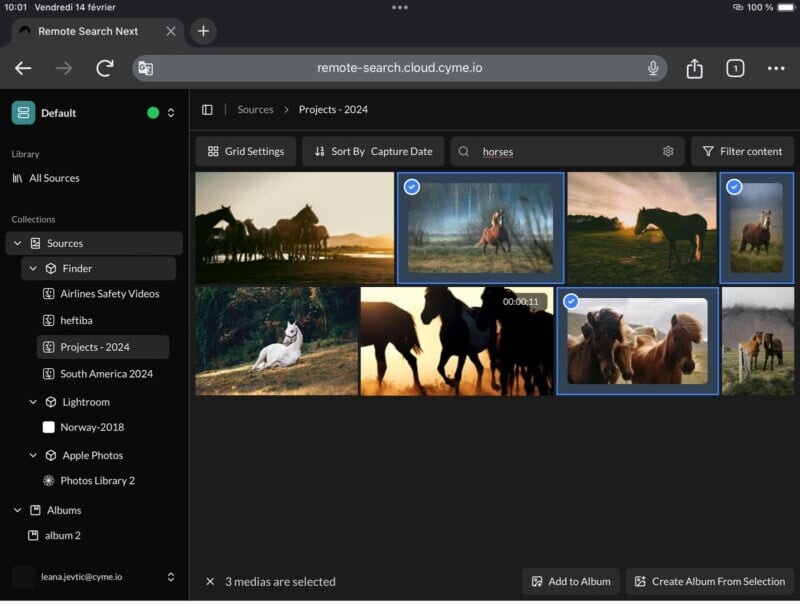Deselect the running horse in mist photo
800x612 pixels.
[412, 187]
